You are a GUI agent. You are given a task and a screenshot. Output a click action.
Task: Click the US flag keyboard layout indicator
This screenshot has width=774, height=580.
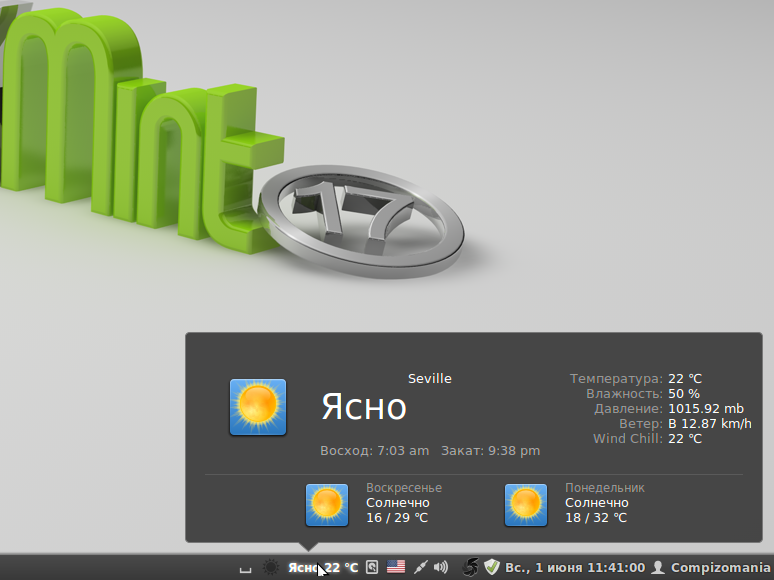396,567
